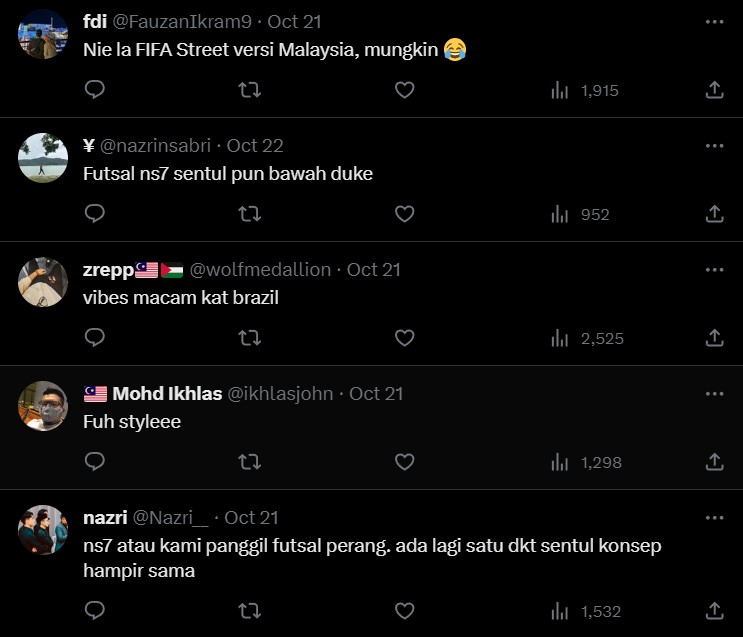Screen dimensions: 743x637
Task: Click nazri's profile avatar thumbnail
Action: [43, 530]
